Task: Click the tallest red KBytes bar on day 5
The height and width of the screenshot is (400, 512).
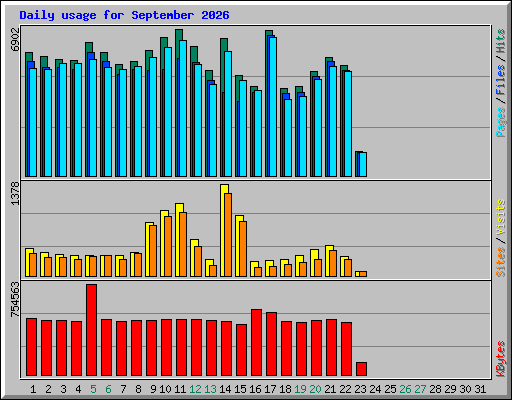Action: (92, 330)
